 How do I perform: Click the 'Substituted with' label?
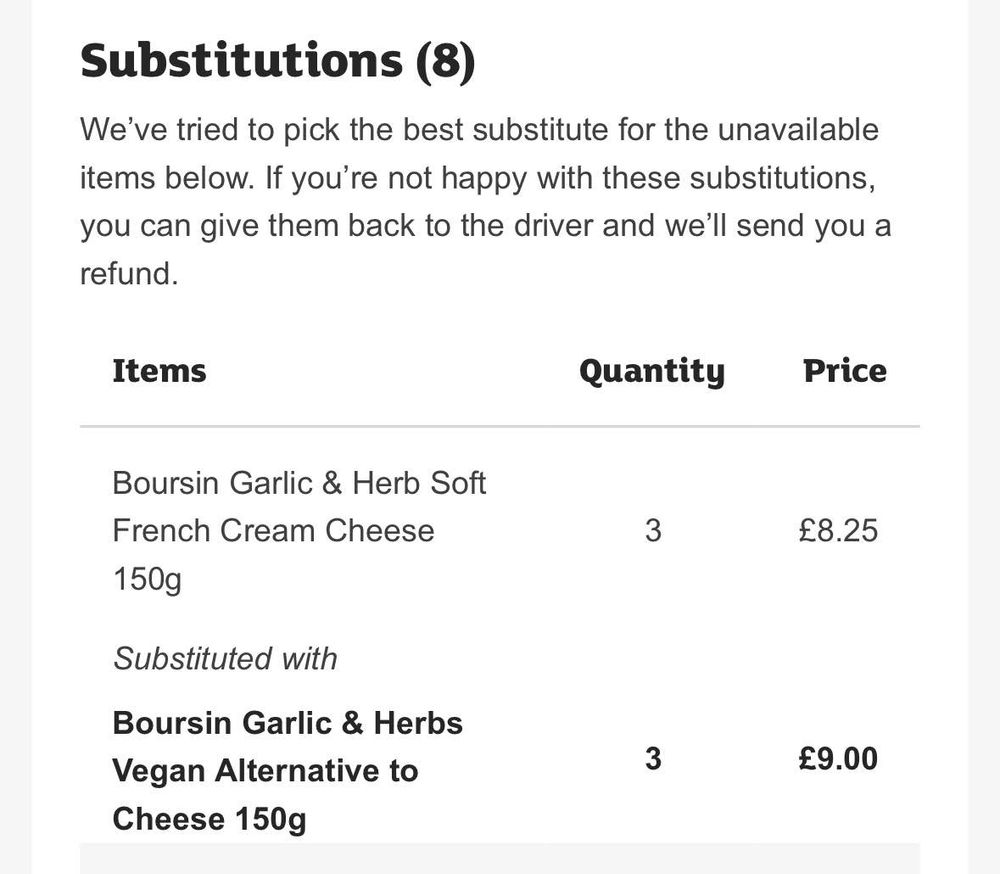[225, 658]
